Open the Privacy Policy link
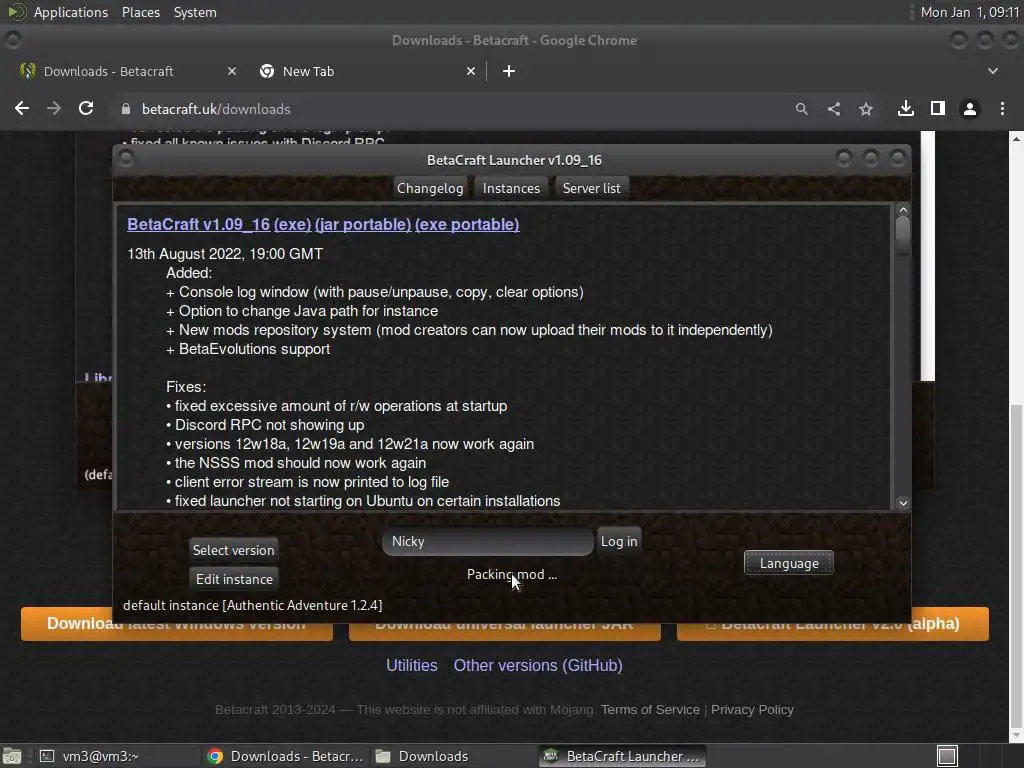 752,710
